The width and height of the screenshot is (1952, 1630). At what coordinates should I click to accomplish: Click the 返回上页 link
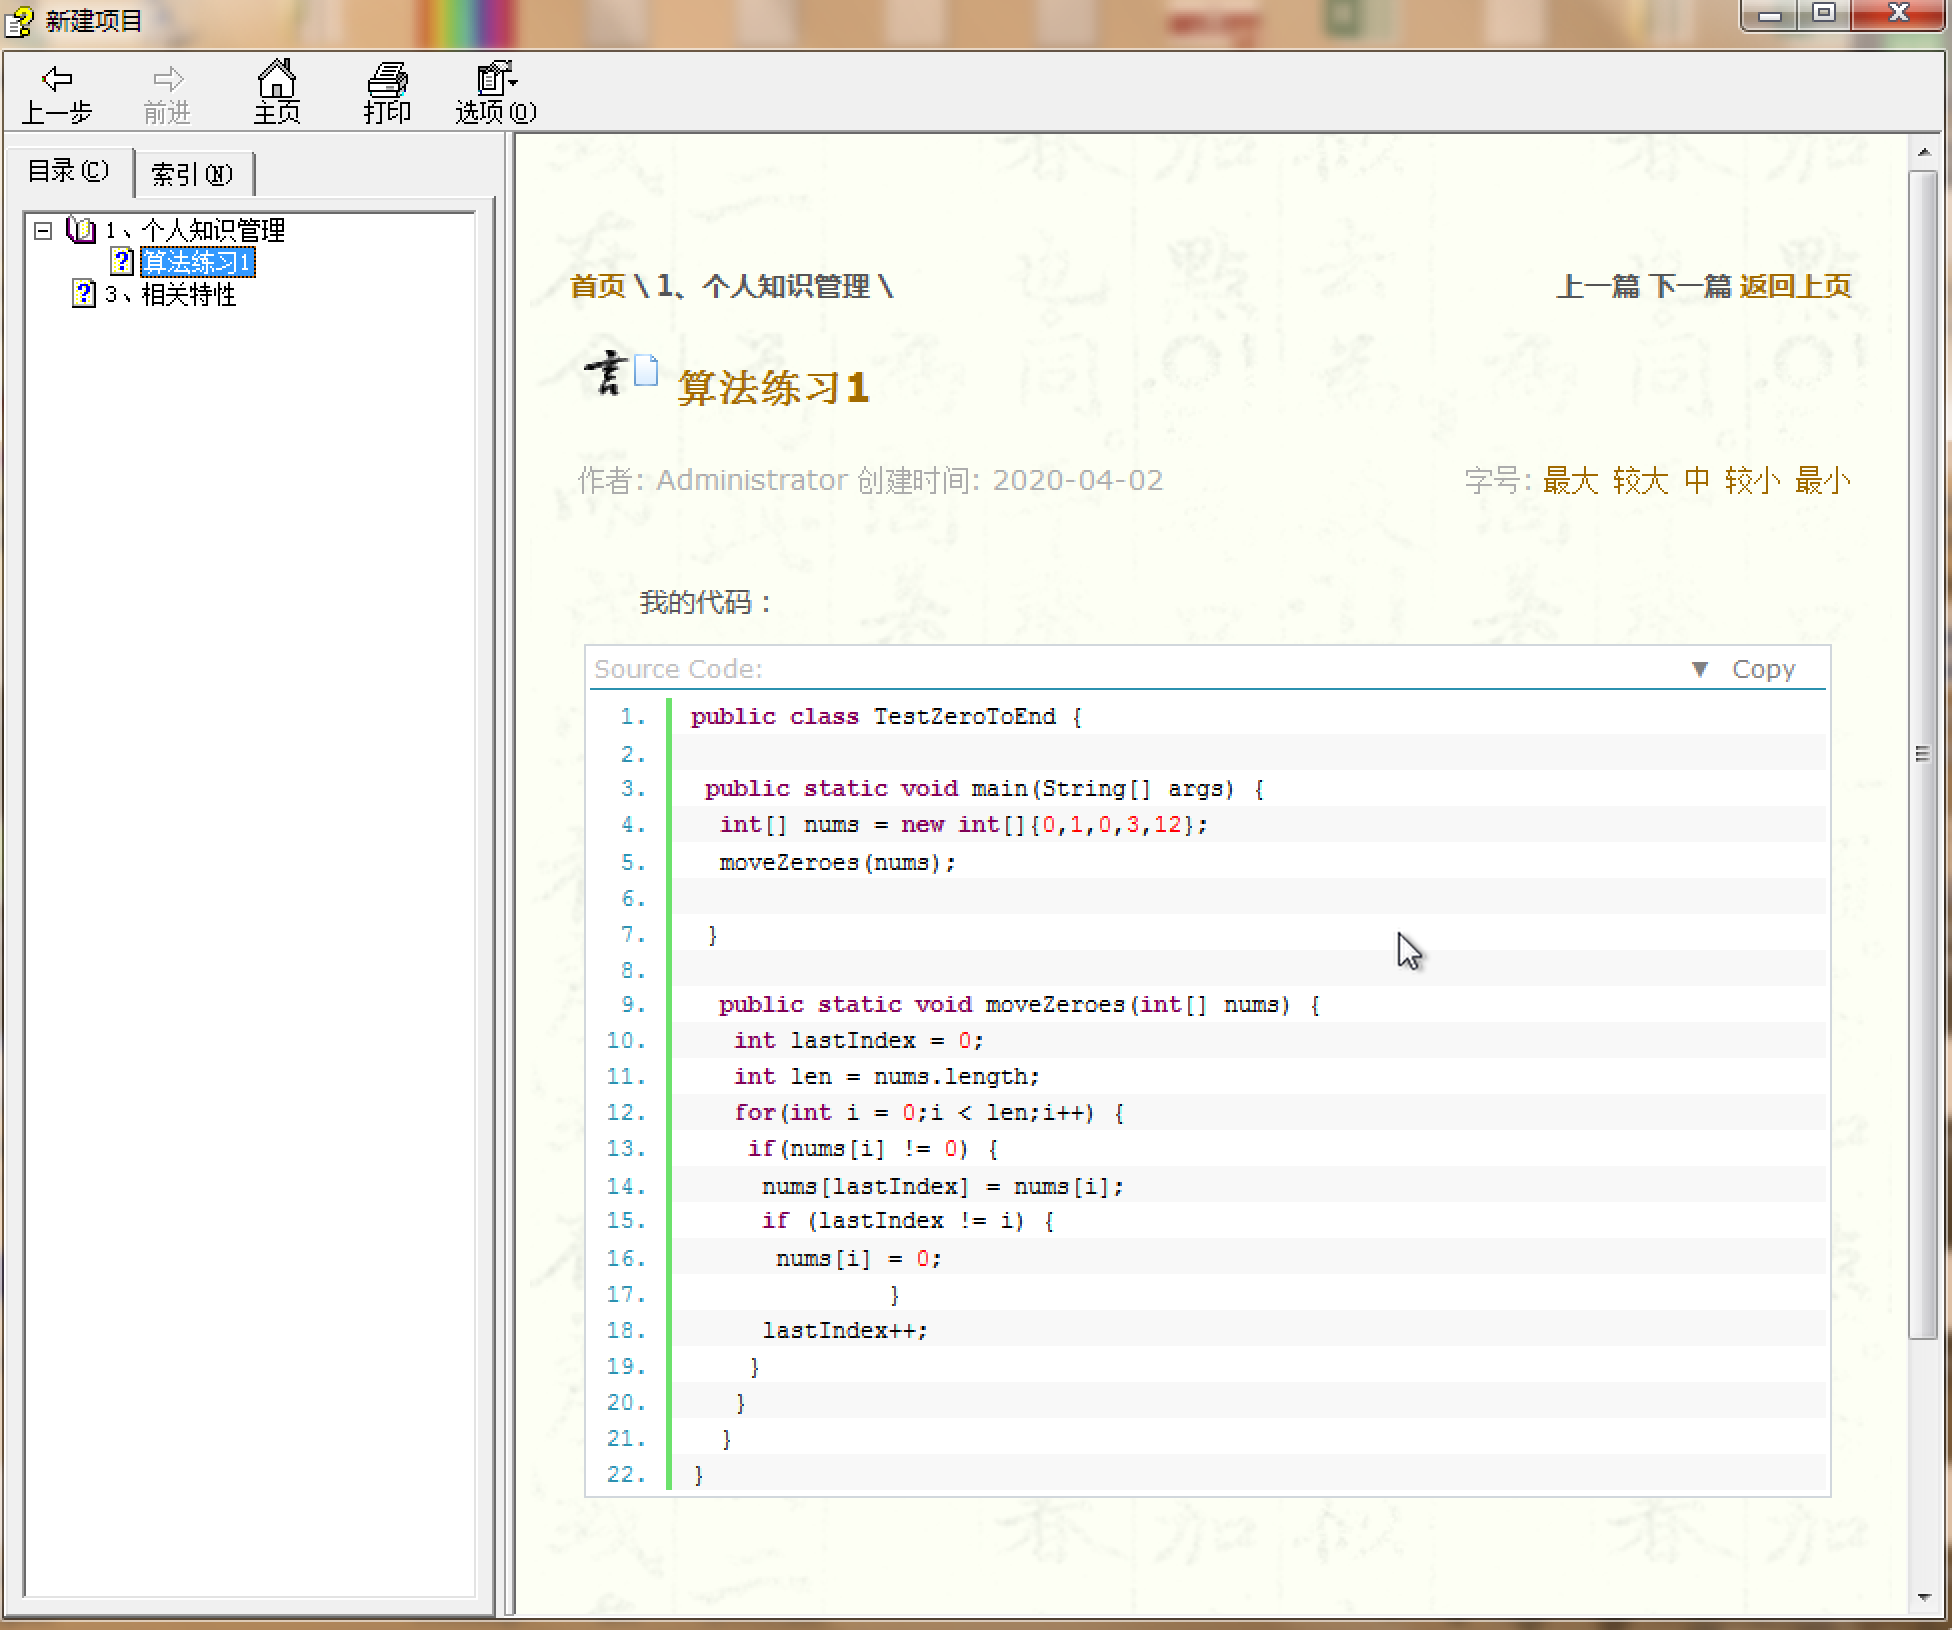[1796, 287]
